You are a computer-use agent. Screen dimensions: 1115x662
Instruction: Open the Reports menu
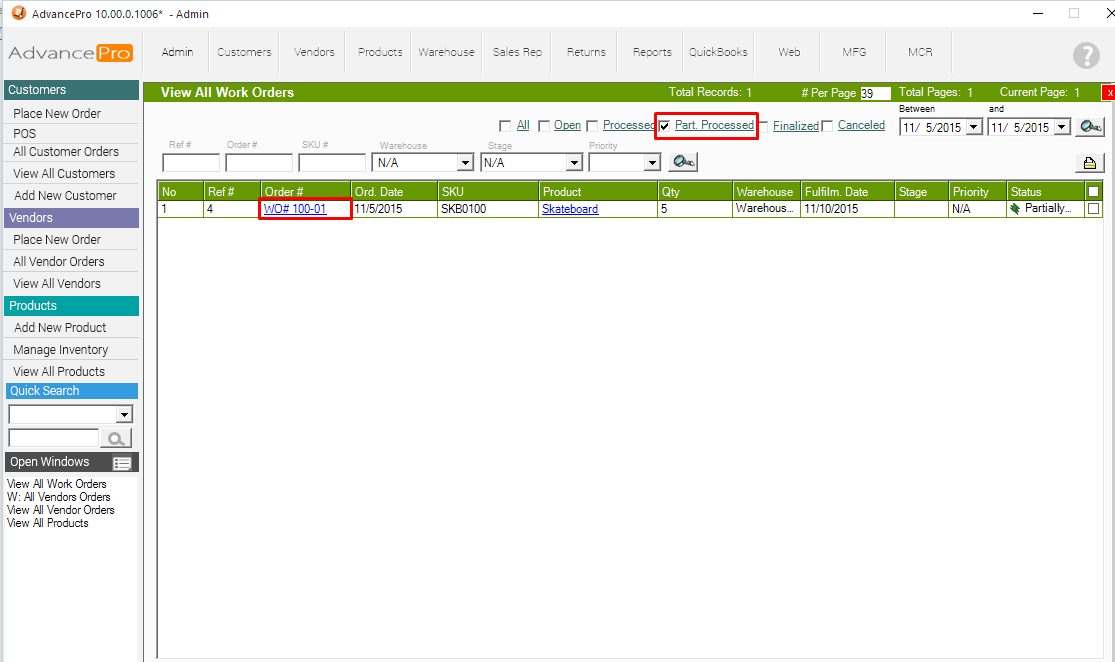652,52
